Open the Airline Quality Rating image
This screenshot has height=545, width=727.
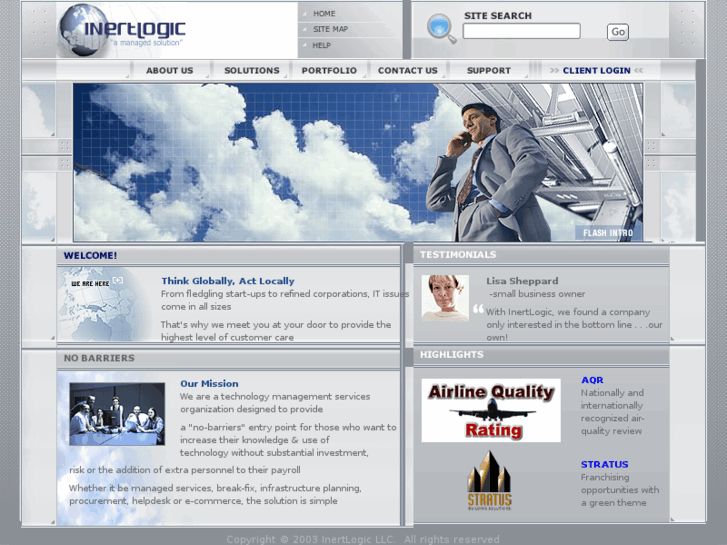pyautogui.click(x=490, y=410)
